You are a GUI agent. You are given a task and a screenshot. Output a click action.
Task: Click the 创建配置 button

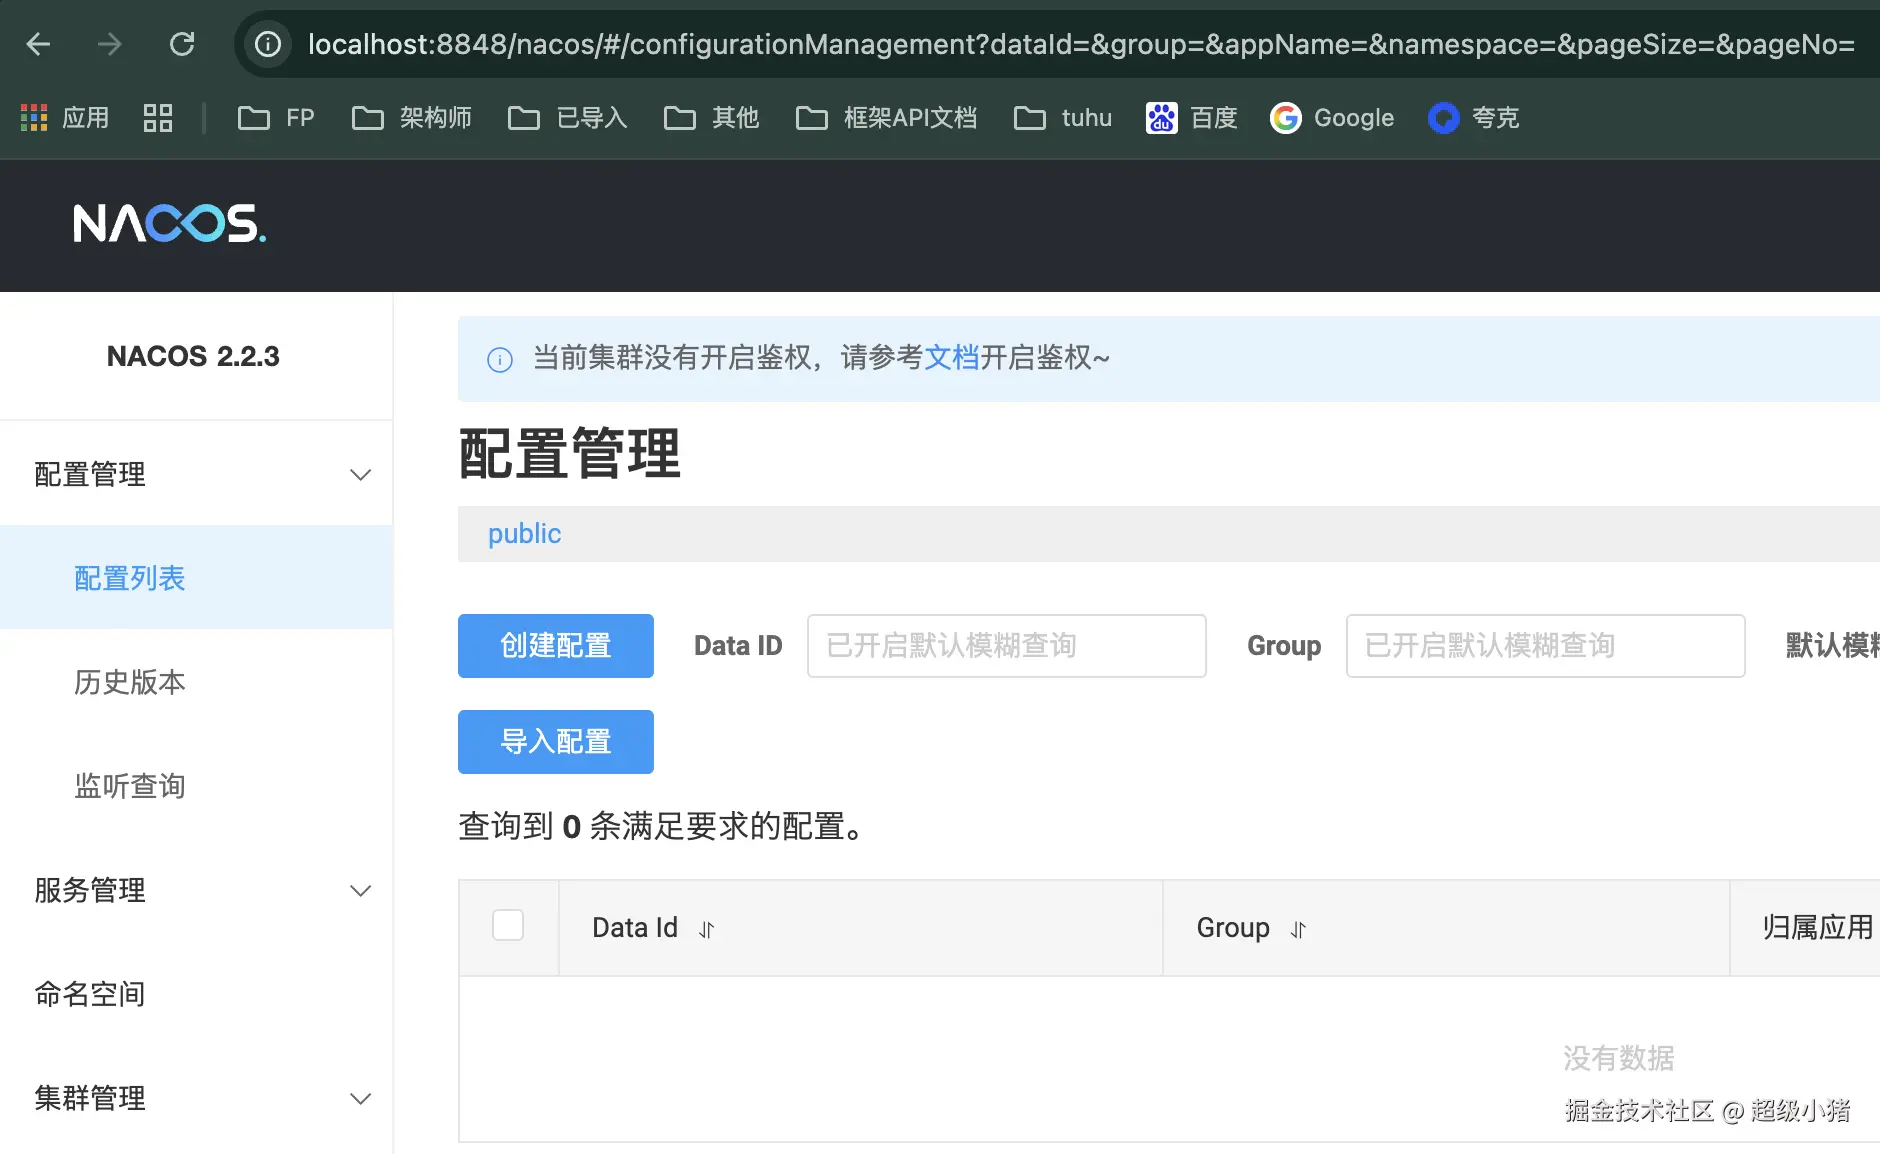pos(556,646)
